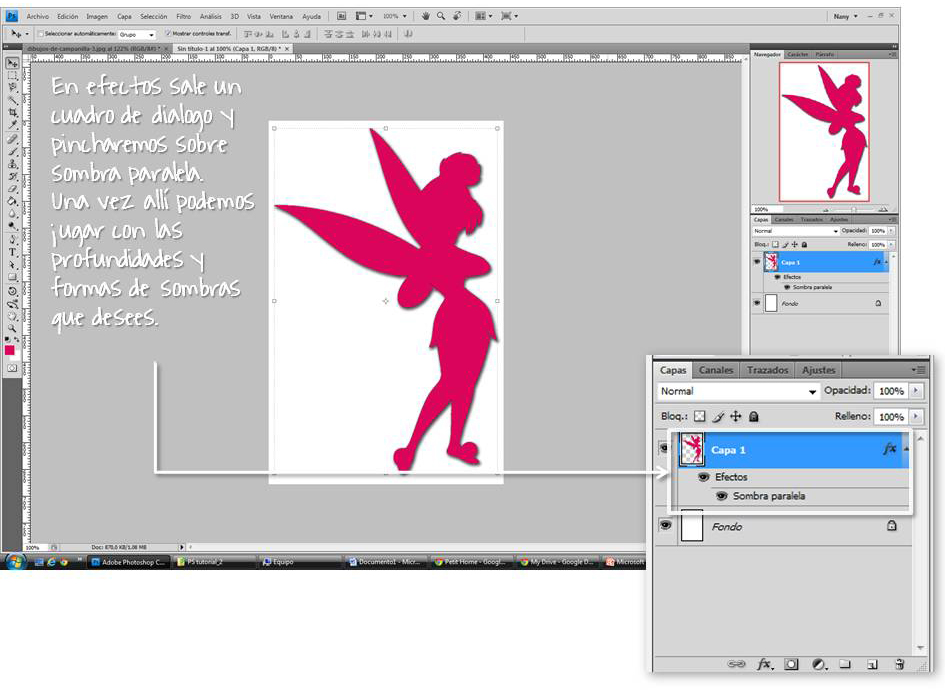This screenshot has width=945, height=690.
Task: Lock all with padlock in enlarged Capas panel
Action: point(753,416)
